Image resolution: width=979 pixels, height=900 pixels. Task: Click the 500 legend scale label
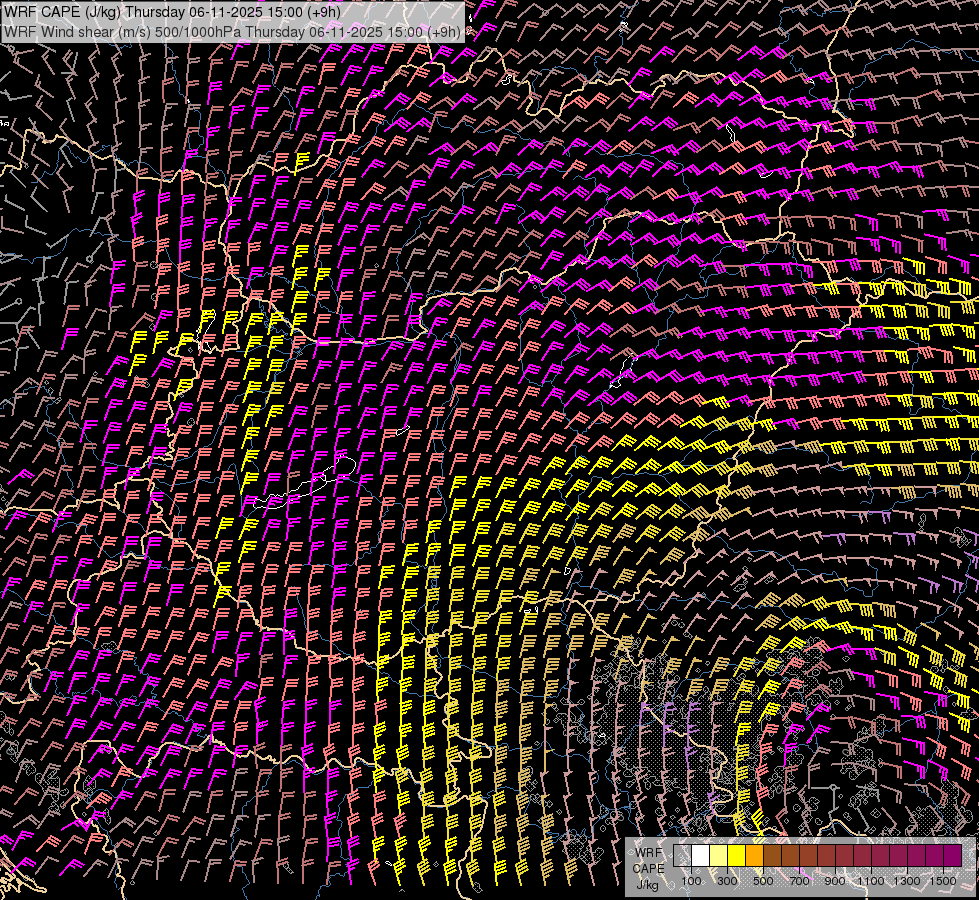pos(763,880)
